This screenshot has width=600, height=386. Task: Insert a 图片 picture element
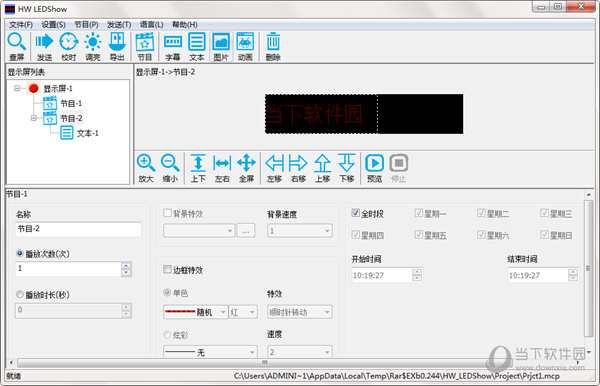(221, 47)
